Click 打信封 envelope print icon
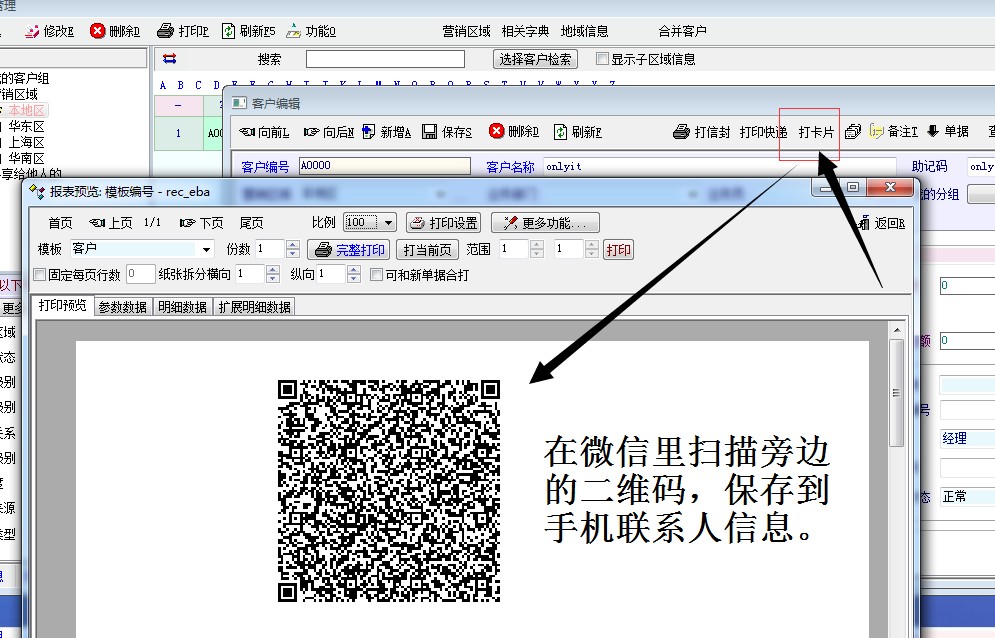 coord(701,132)
